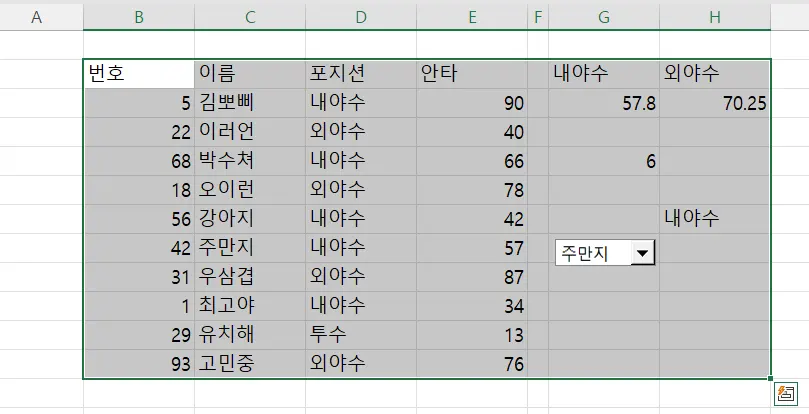Select the number cell showing 5
The width and height of the screenshot is (809, 414).
(x=139, y=103)
